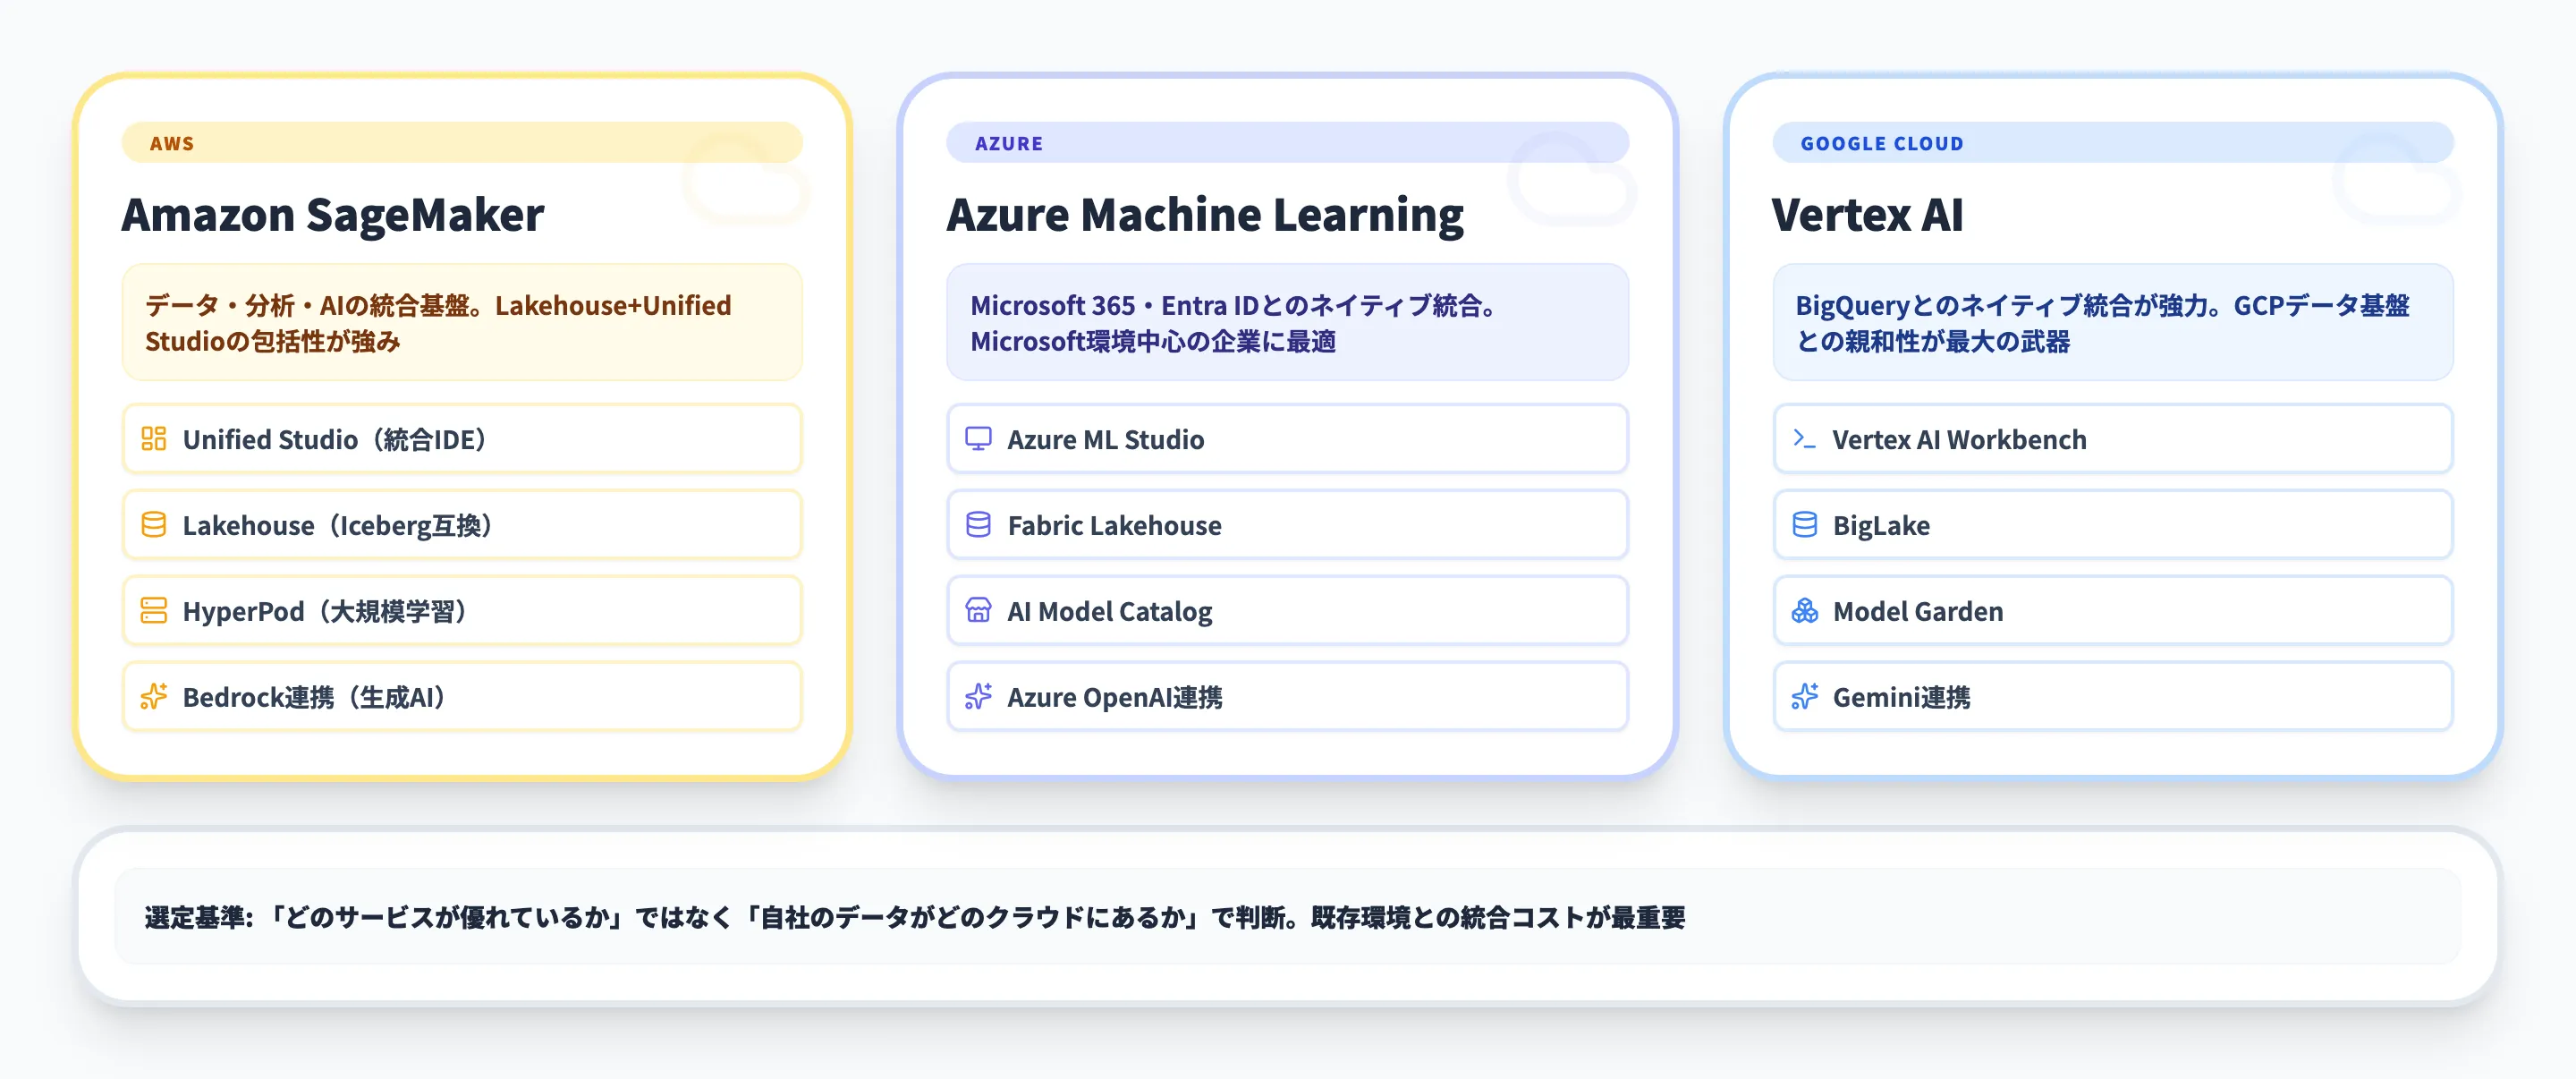
Task: Select the GOOGLE CLOUD badge label
Action: (1882, 143)
